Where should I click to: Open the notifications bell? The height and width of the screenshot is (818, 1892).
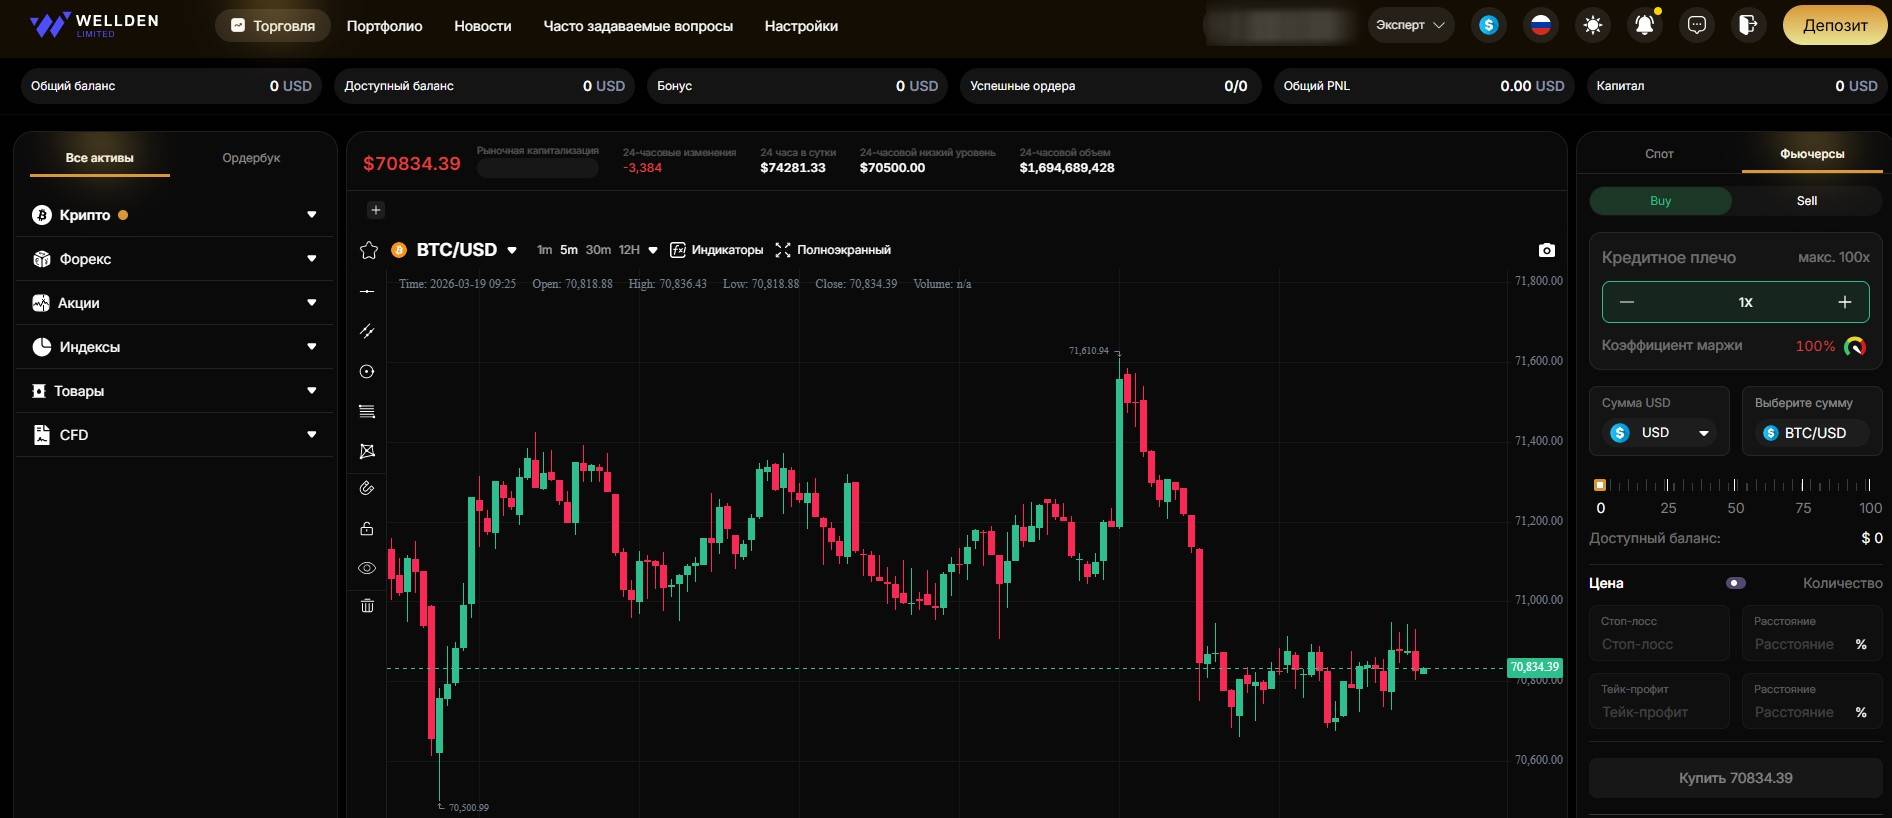[1644, 26]
